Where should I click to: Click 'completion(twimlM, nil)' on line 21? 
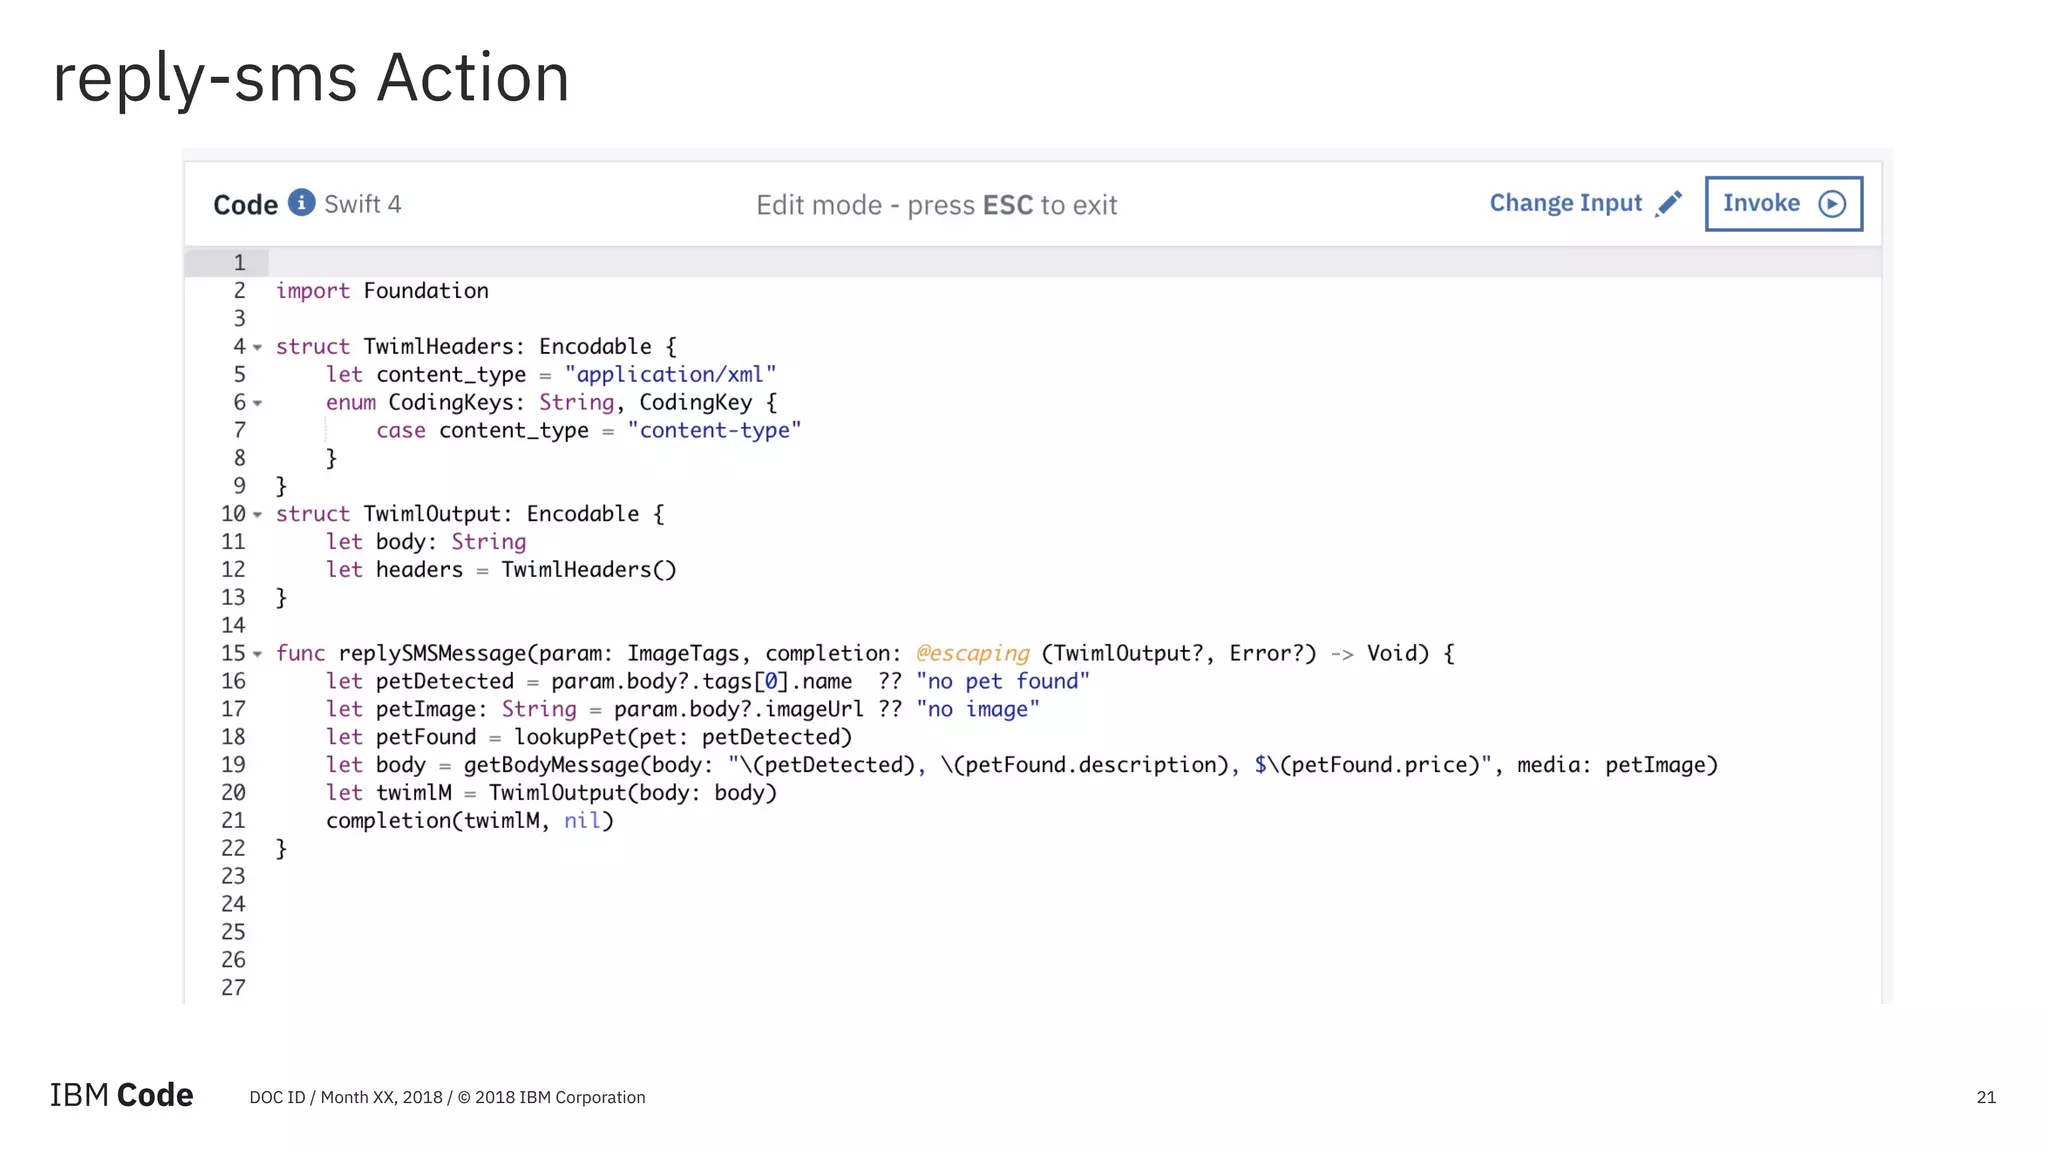(x=470, y=821)
